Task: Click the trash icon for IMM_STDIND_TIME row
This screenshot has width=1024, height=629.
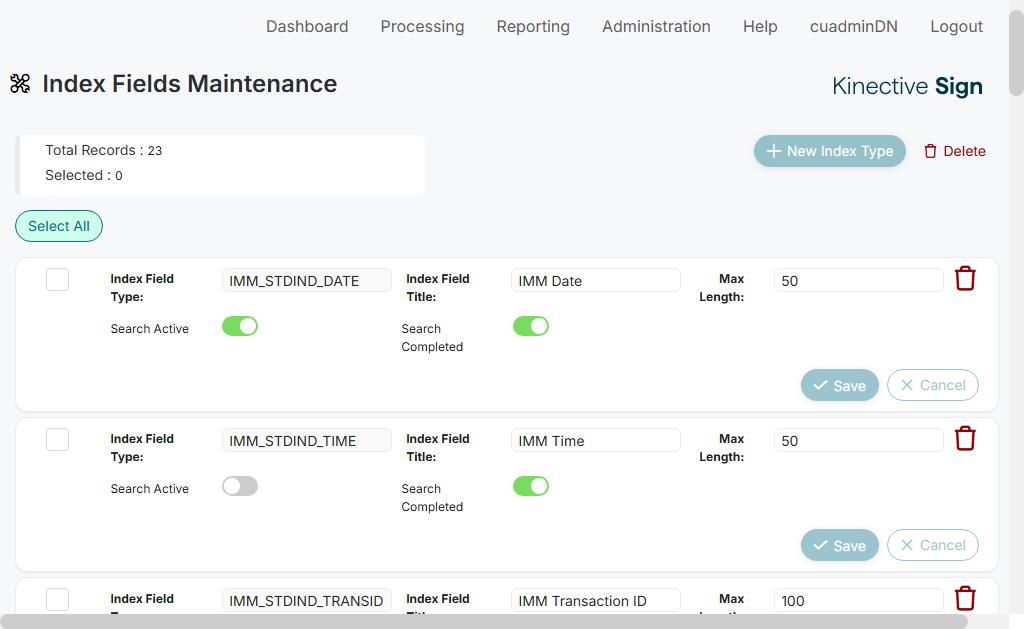Action: [964, 439]
